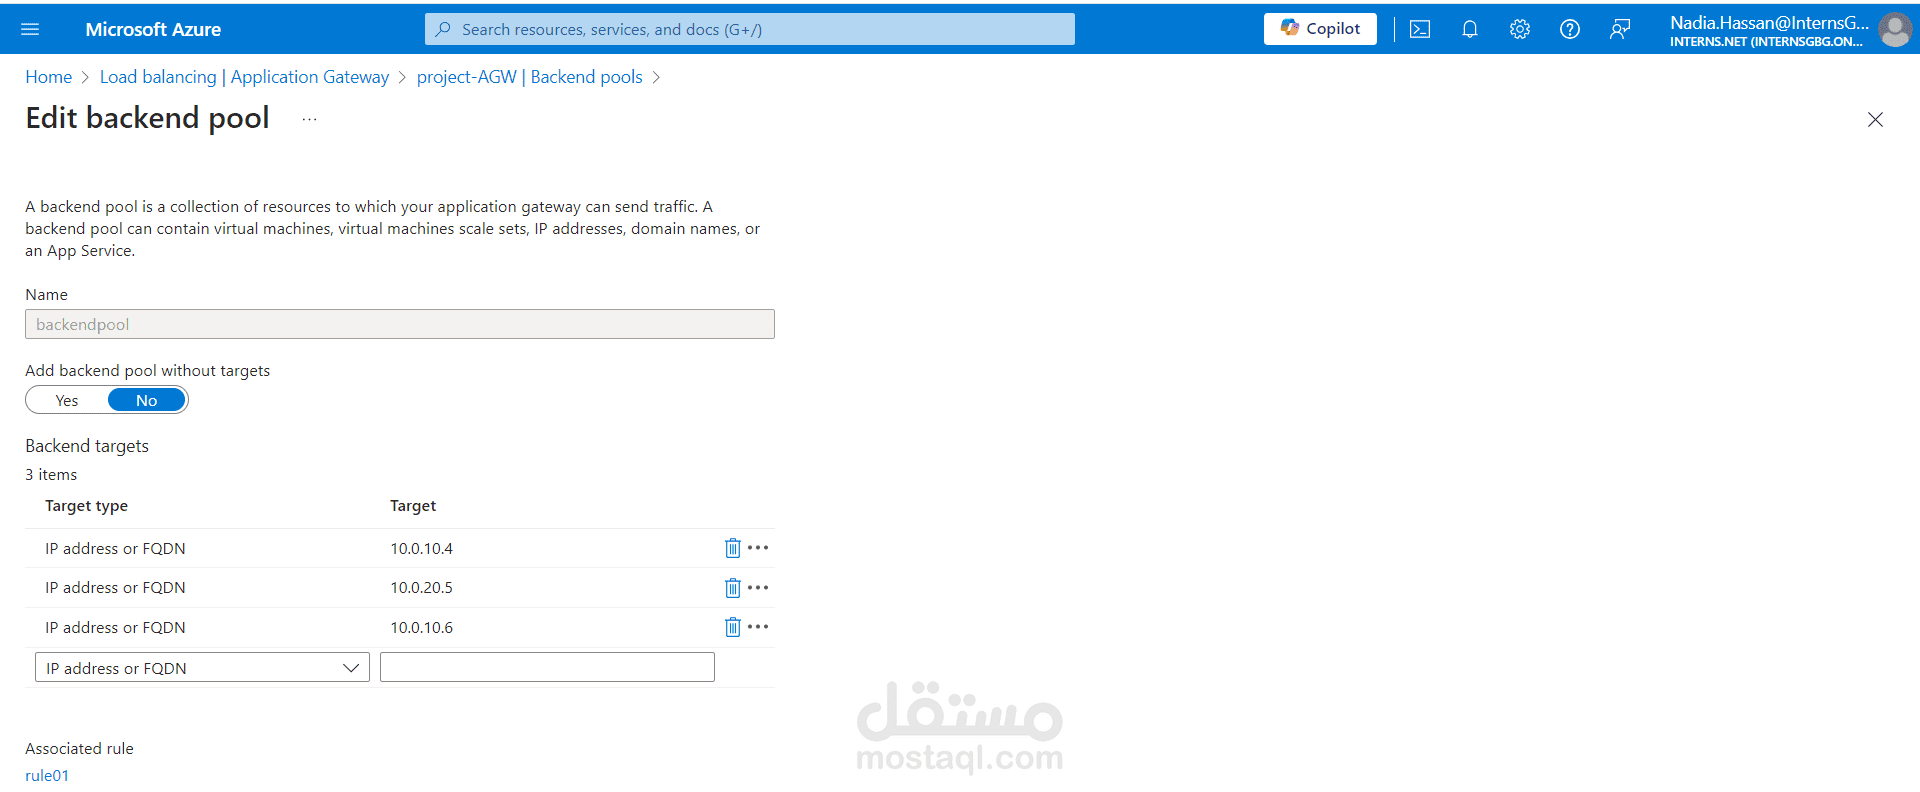The image size is (1920, 792).
Task: Open more options for target 10.0.20.5
Action: [758, 588]
